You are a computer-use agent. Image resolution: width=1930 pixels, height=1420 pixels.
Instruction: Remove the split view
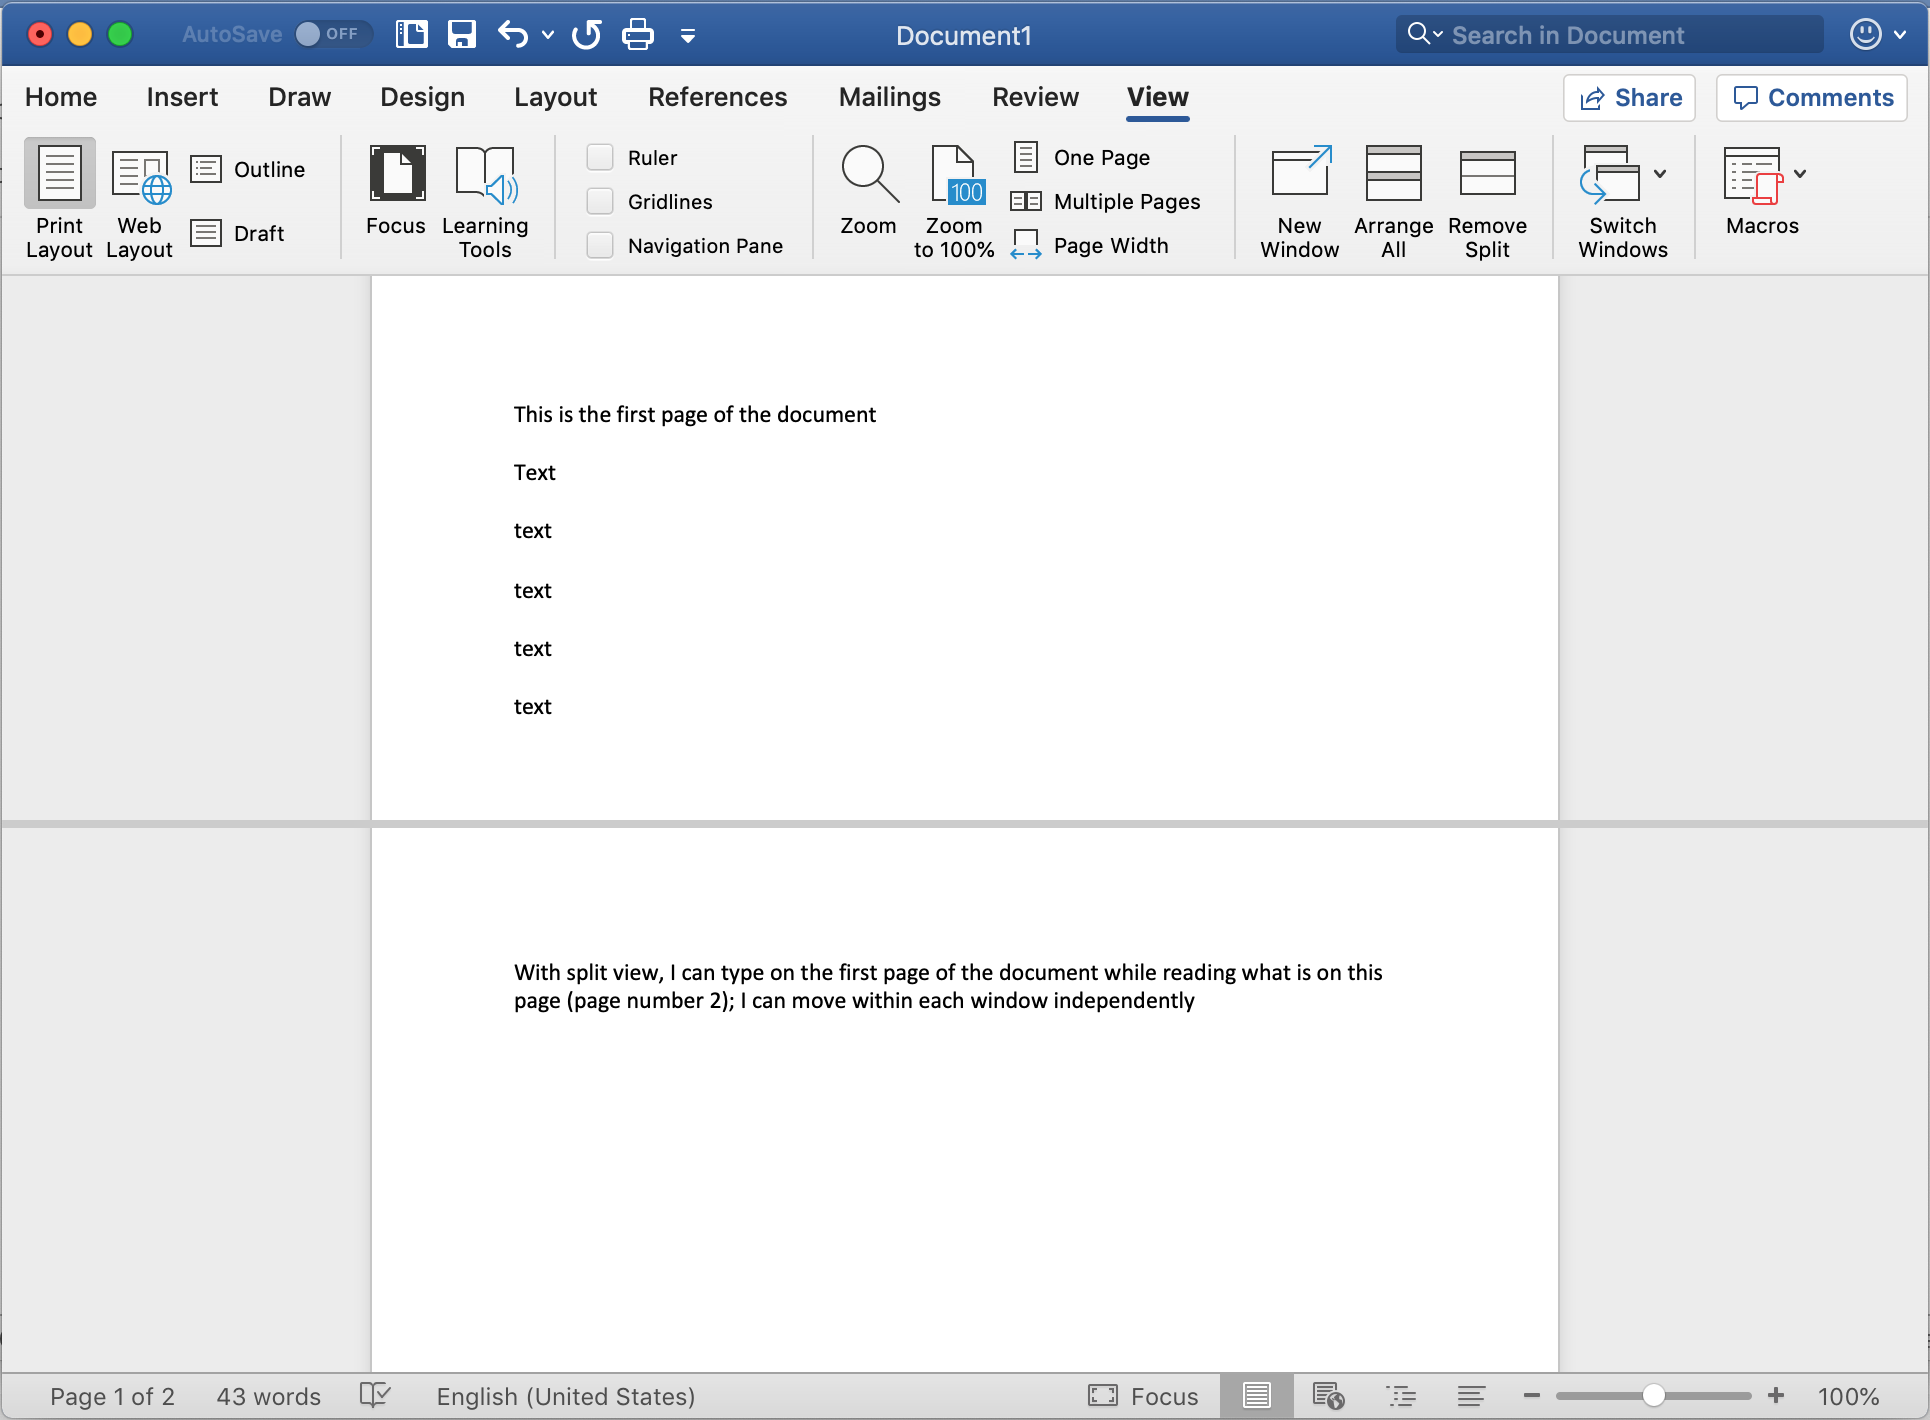tap(1487, 175)
